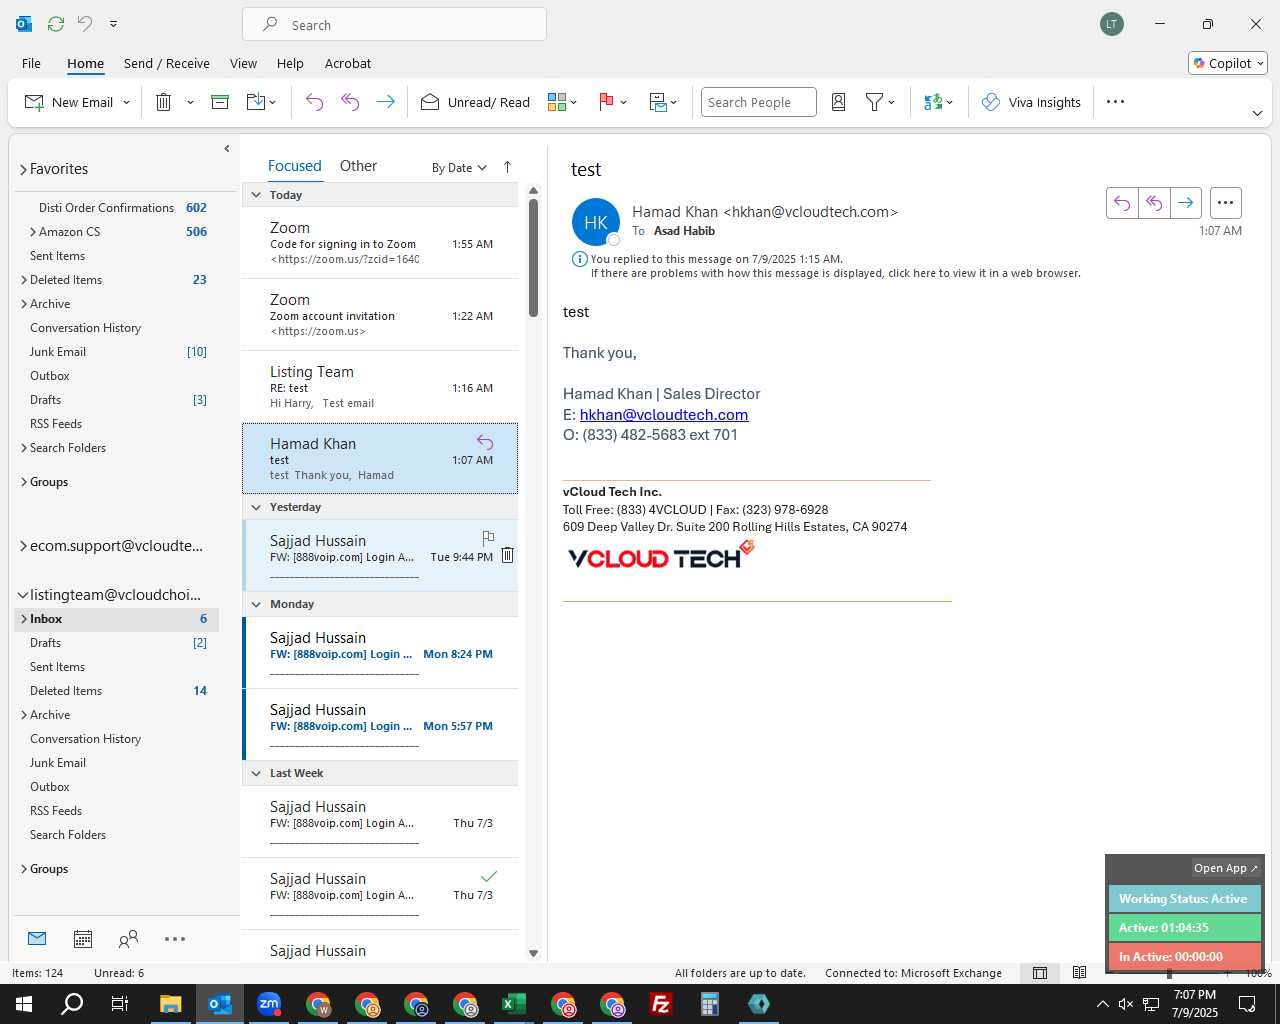Viewport: 1280px width, 1024px height.
Task: Click the zoom slider in status bar
Action: pyautogui.click(x=1168, y=973)
